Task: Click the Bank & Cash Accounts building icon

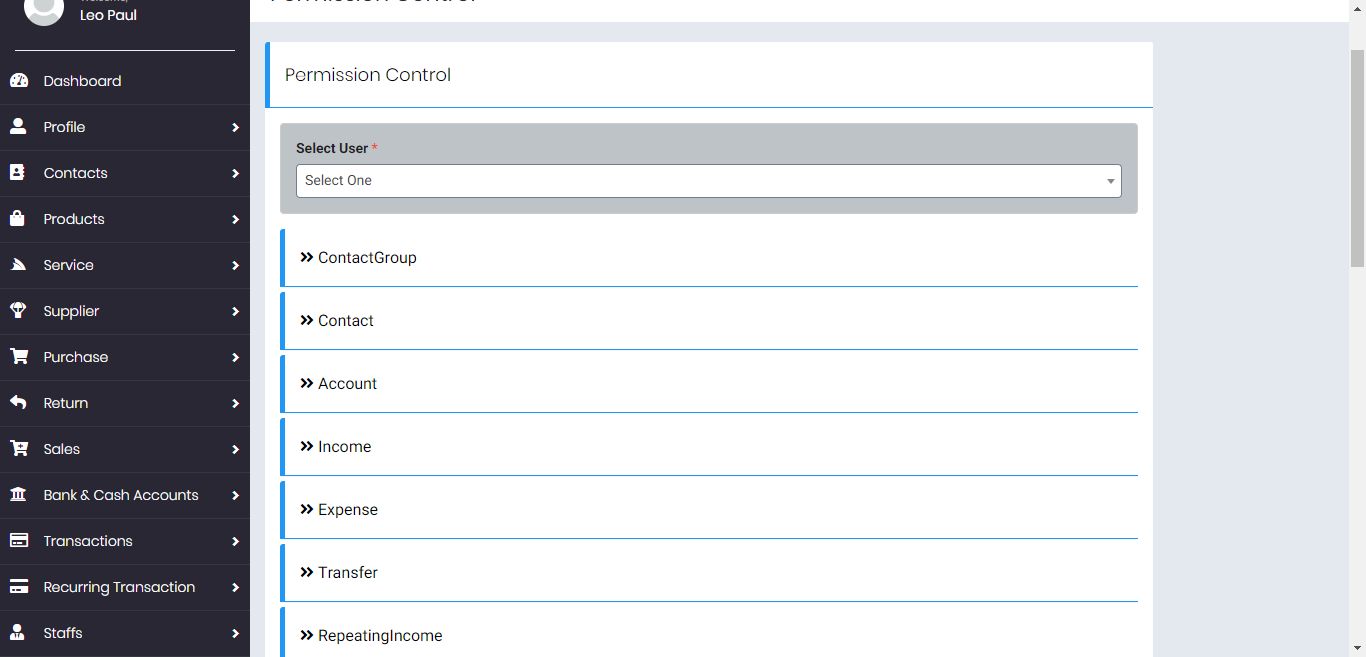Action: tap(18, 495)
